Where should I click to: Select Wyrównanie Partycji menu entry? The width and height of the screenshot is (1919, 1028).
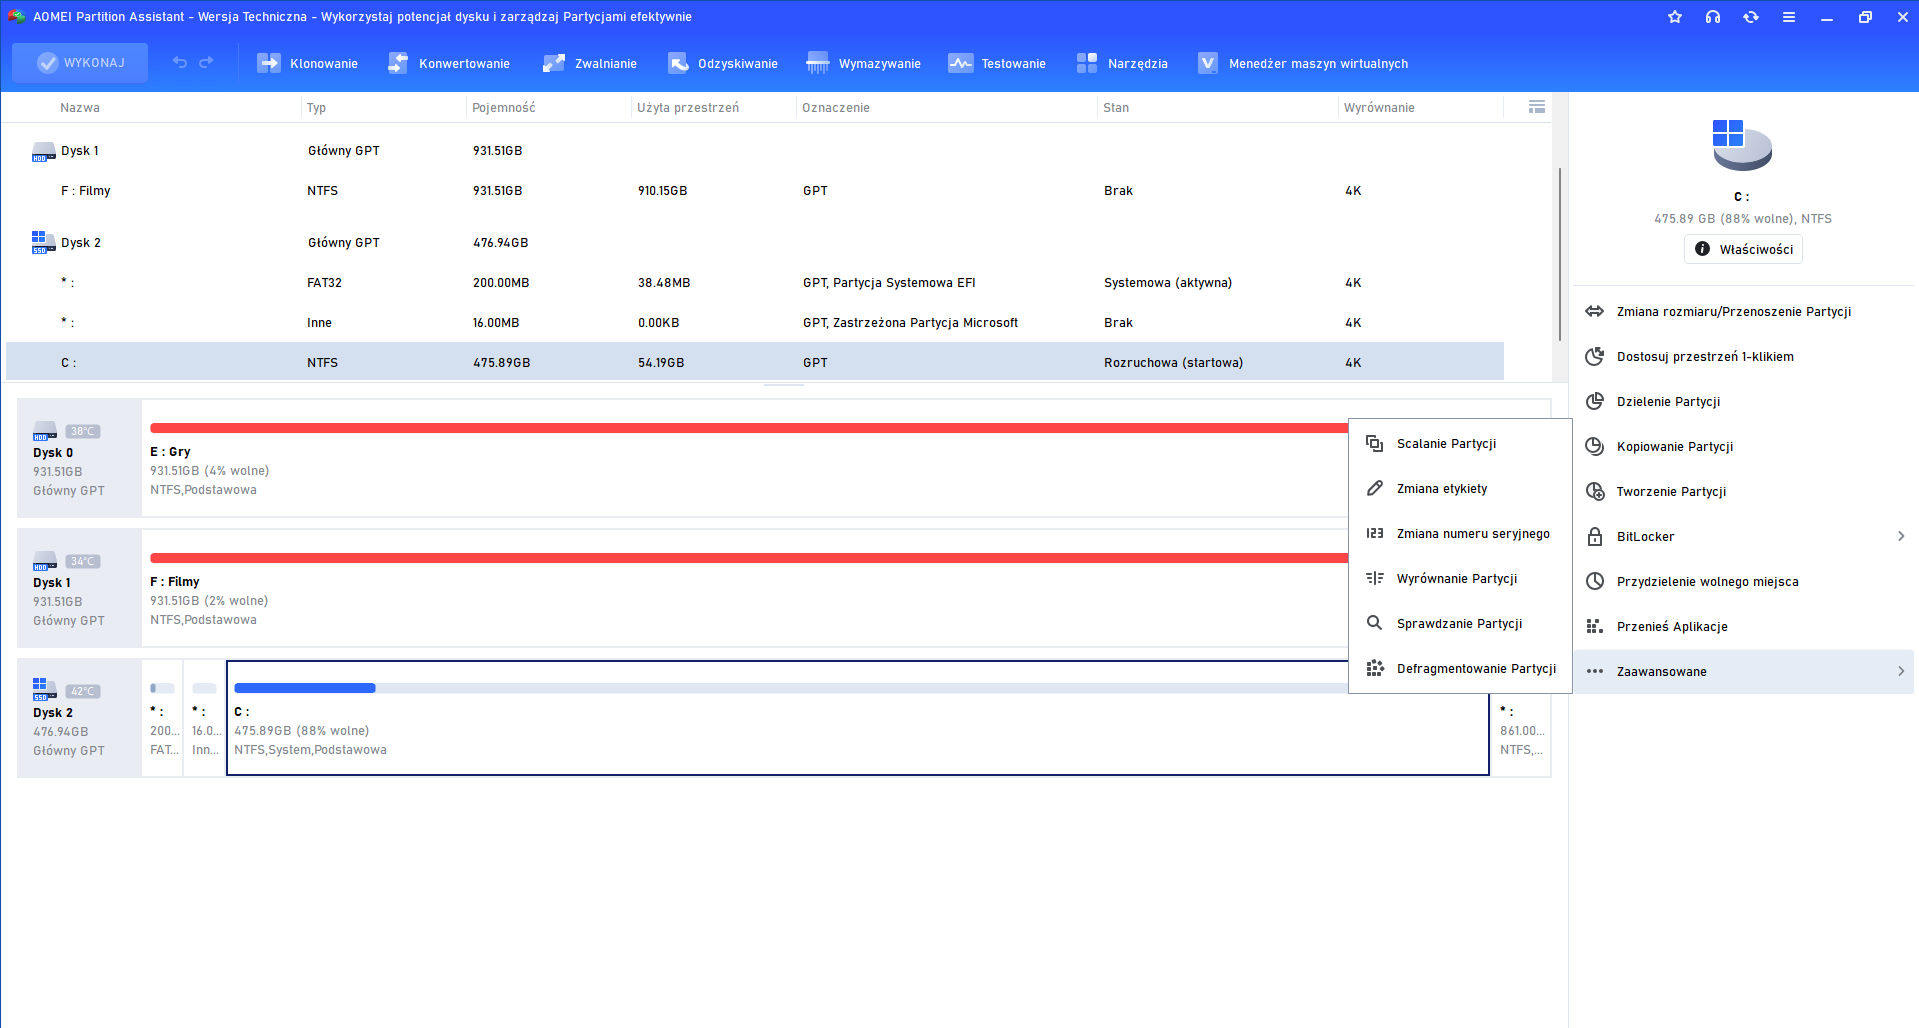click(1460, 578)
